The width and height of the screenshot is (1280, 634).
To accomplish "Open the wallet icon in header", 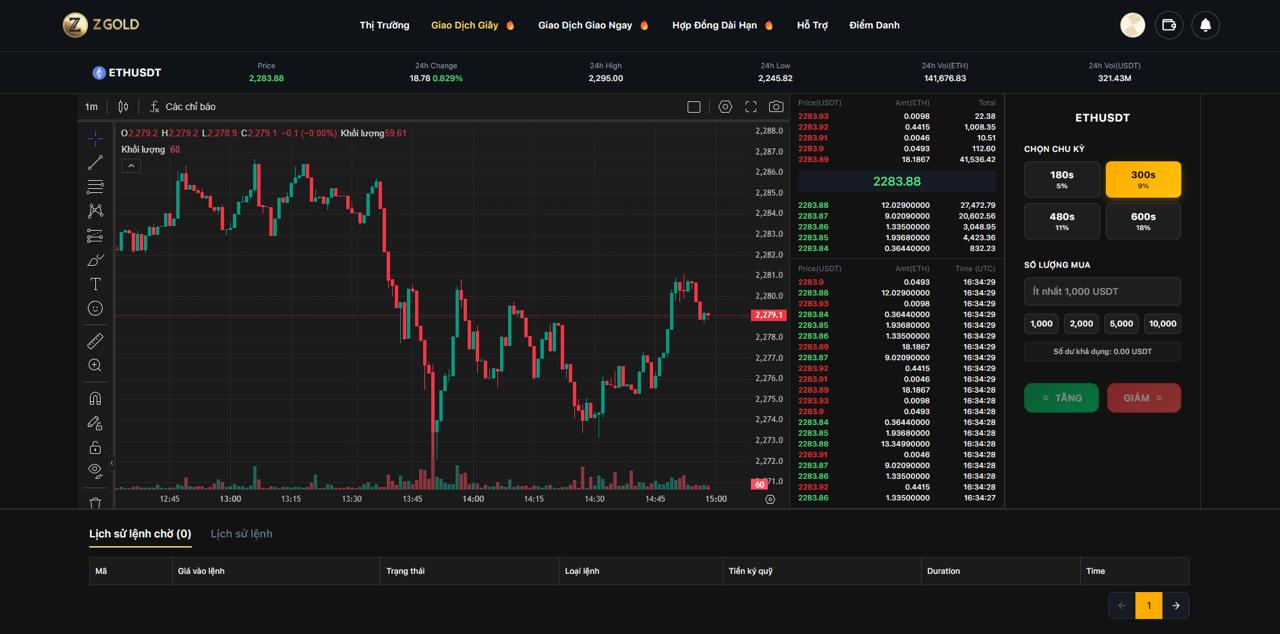I will [1169, 25].
